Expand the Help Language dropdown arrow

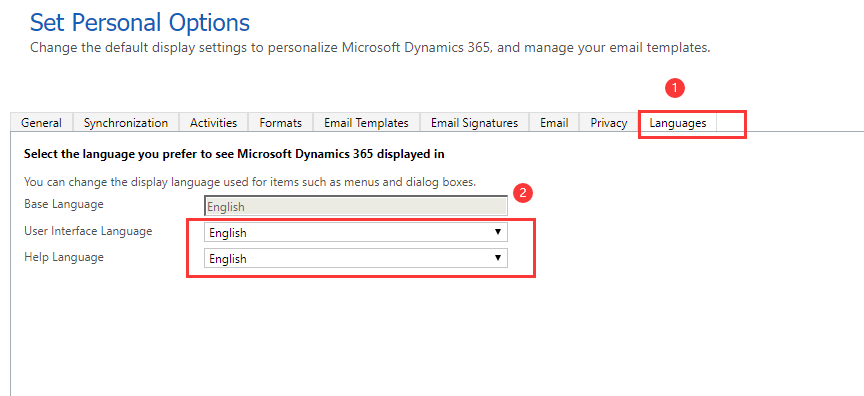(498, 258)
